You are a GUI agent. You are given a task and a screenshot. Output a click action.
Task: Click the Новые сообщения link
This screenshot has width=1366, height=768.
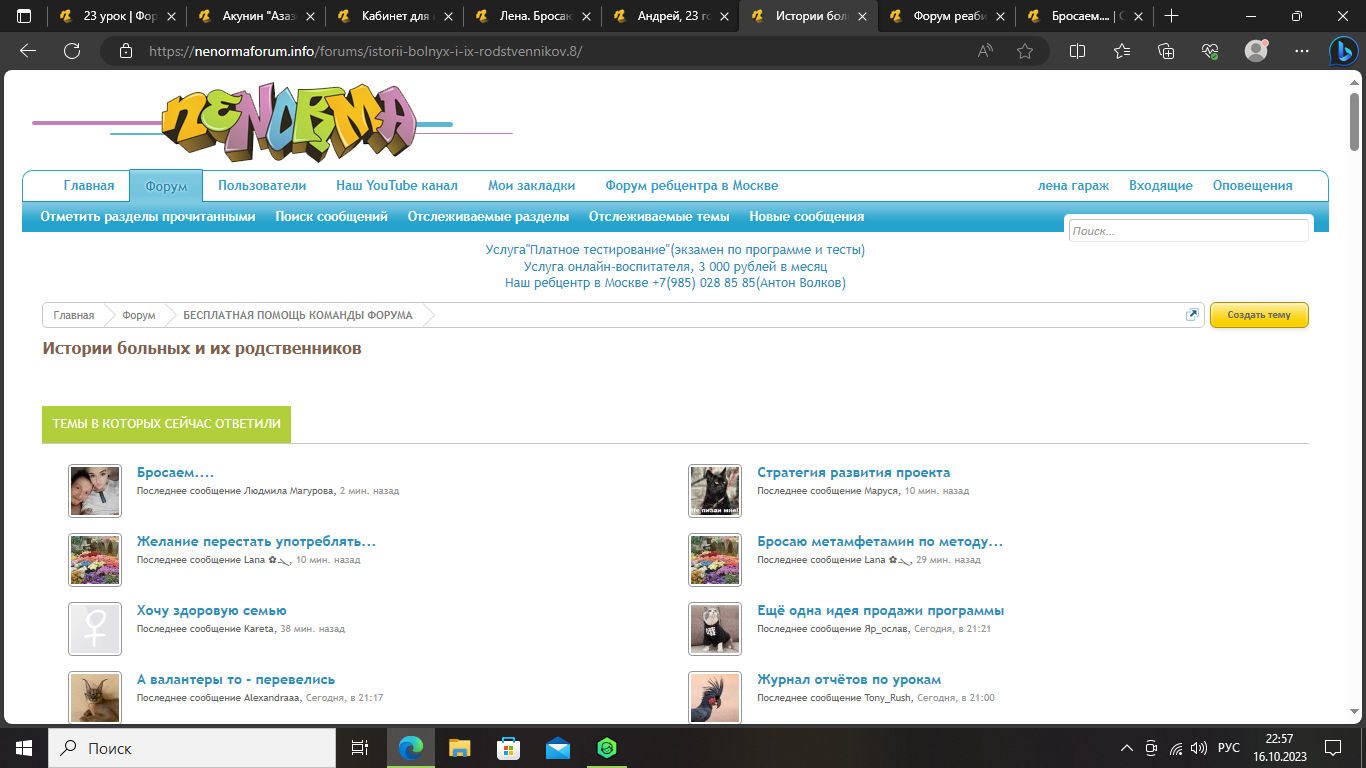click(806, 217)
